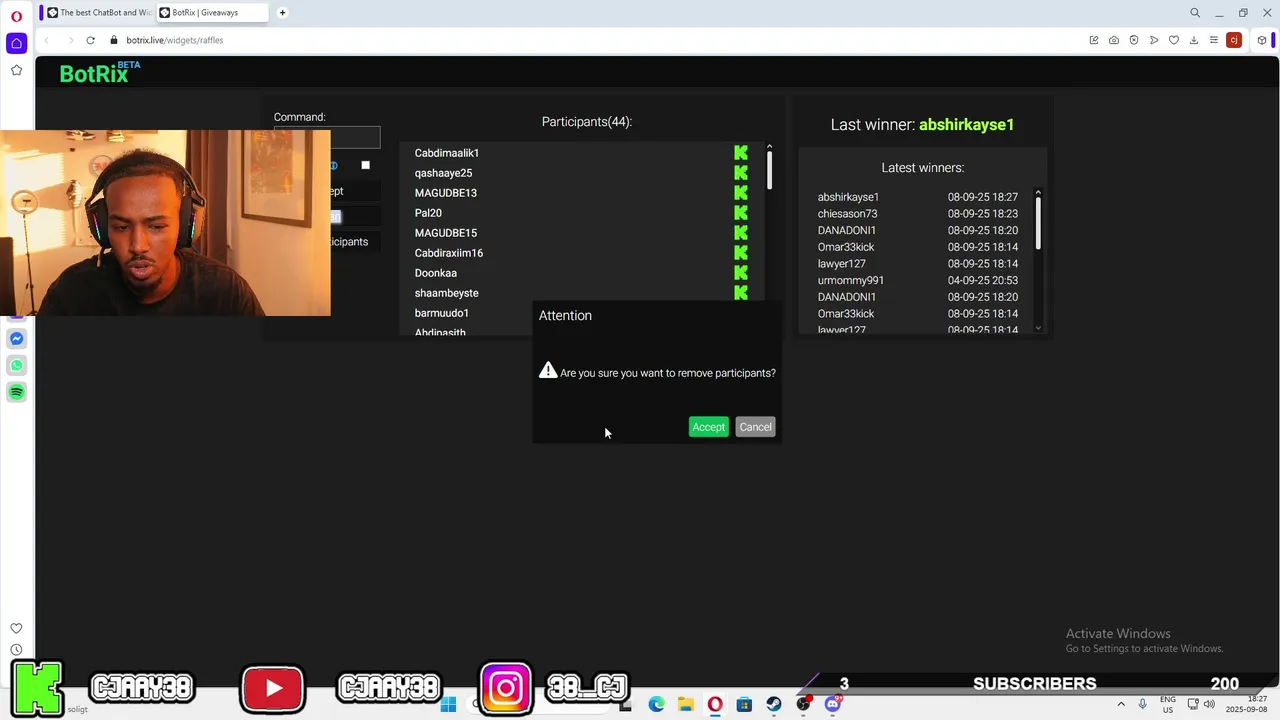The height and width of the screenshot is (720, 1280).
Task: Tick the white checkbox under Command field
Action: 365,165
